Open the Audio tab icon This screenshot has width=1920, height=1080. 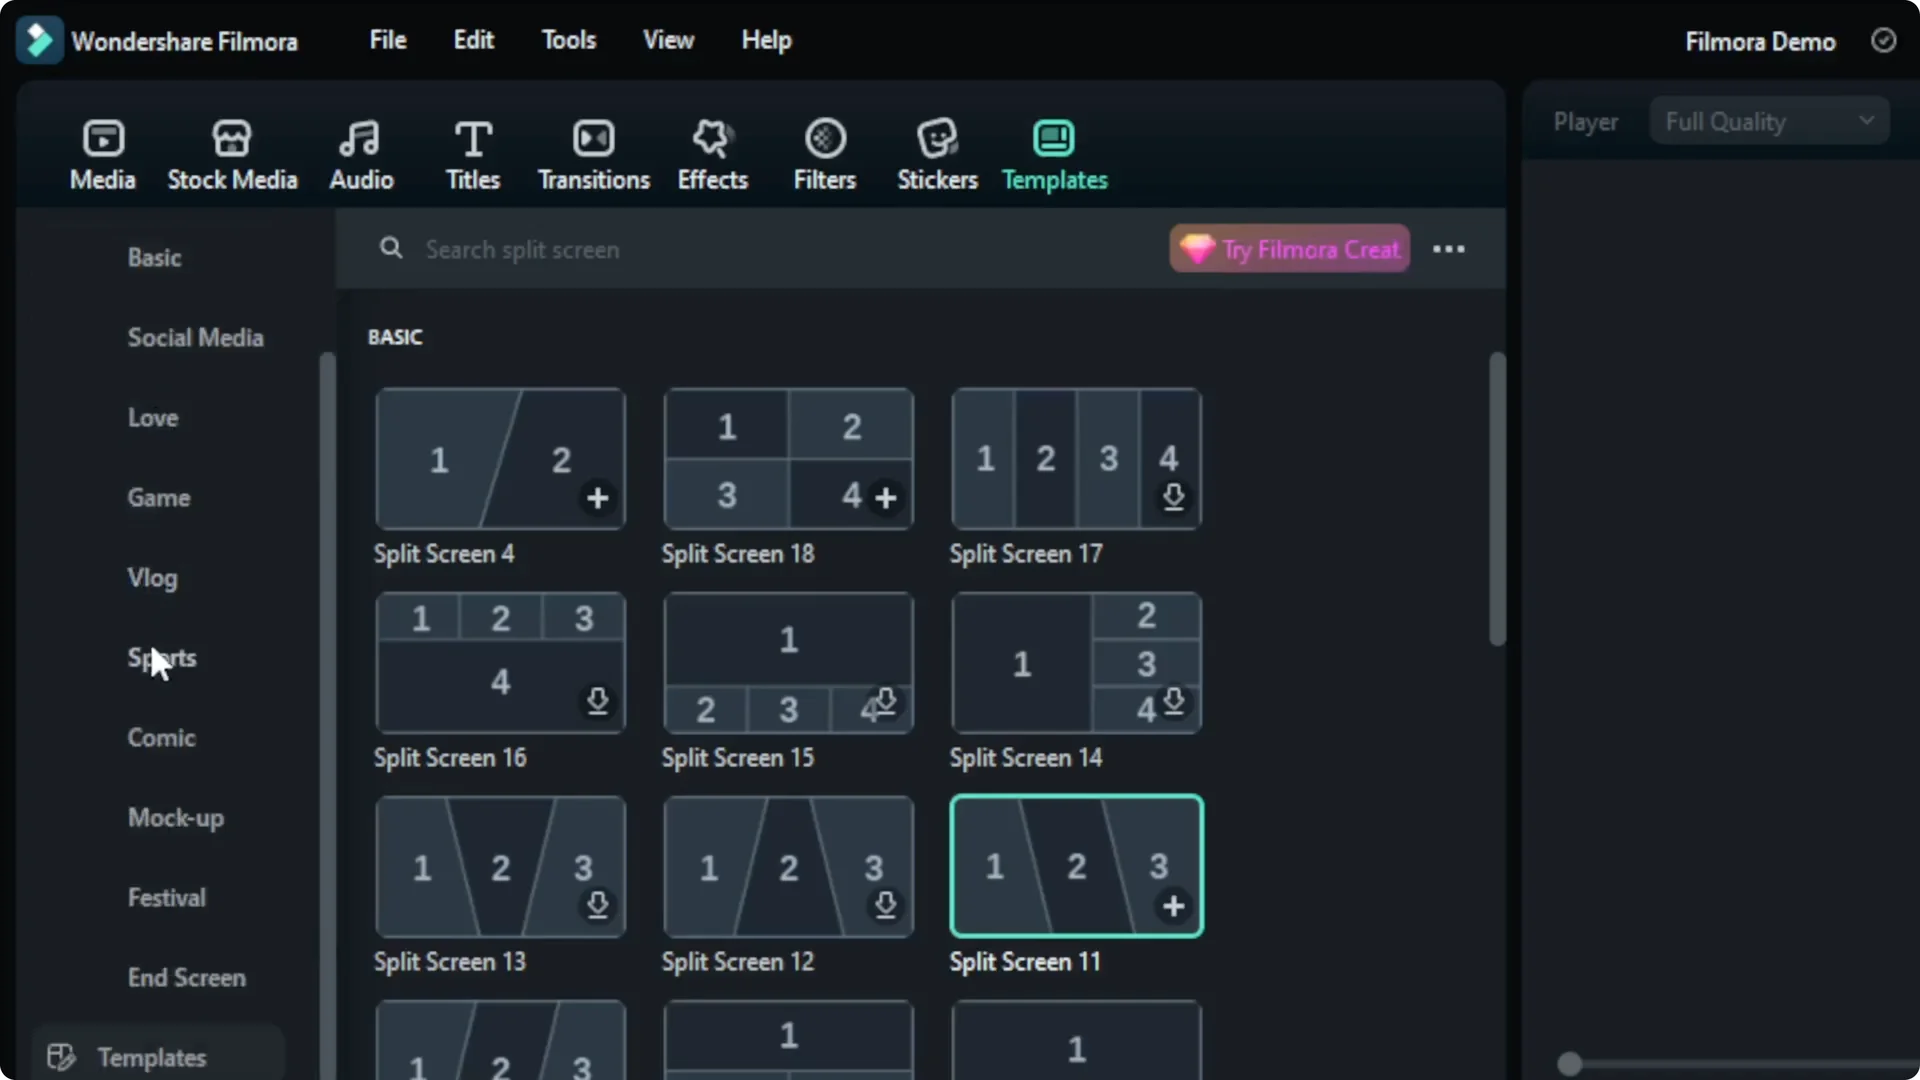(360, 139)
